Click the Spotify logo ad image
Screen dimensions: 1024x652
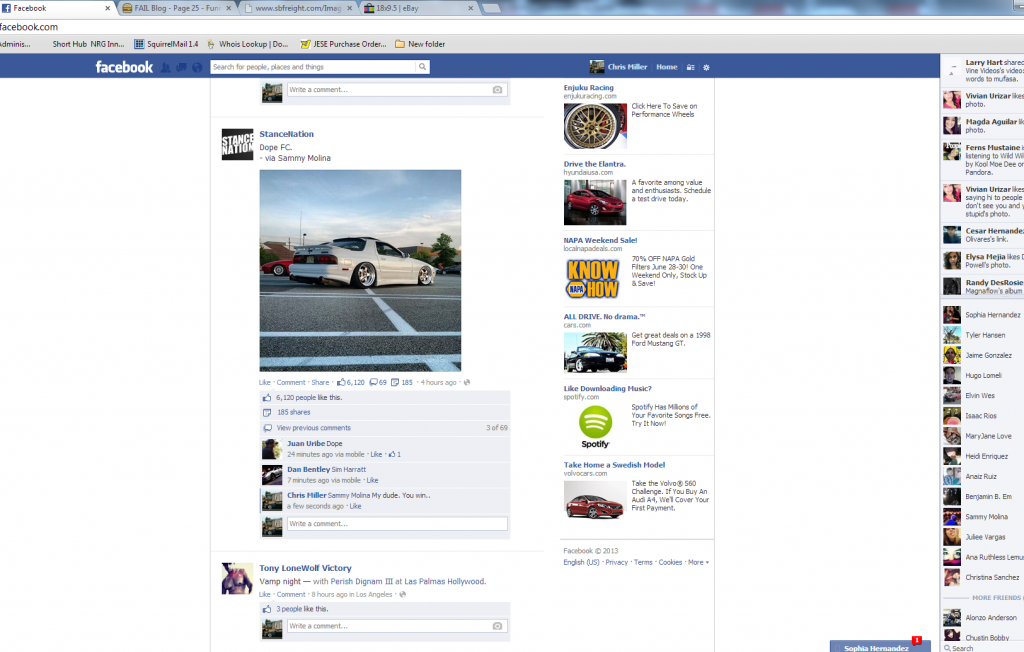pos(595,427)
